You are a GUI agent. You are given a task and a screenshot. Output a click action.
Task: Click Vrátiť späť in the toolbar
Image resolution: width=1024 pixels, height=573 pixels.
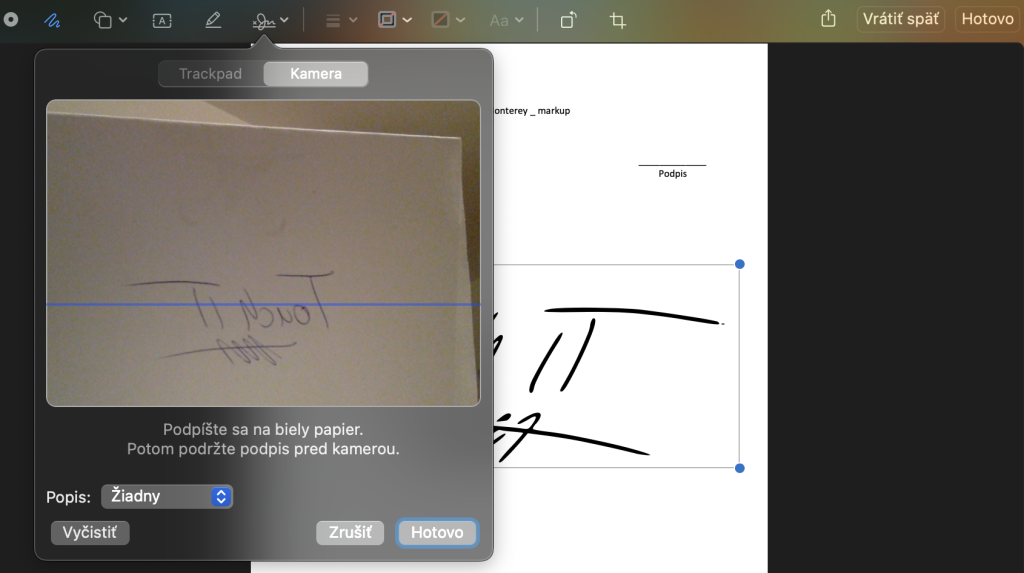pyautogui.click(x=900, y=19)
